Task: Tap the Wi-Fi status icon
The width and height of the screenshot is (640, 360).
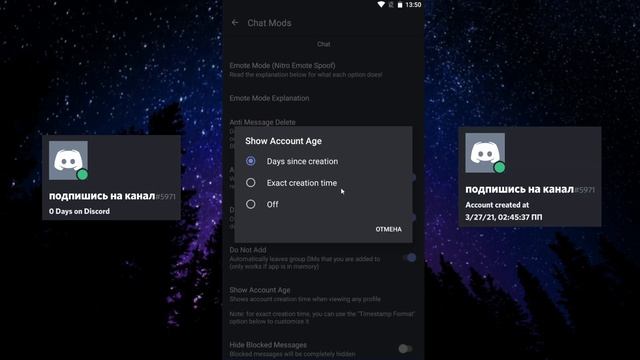Action: tap(381, 4)
